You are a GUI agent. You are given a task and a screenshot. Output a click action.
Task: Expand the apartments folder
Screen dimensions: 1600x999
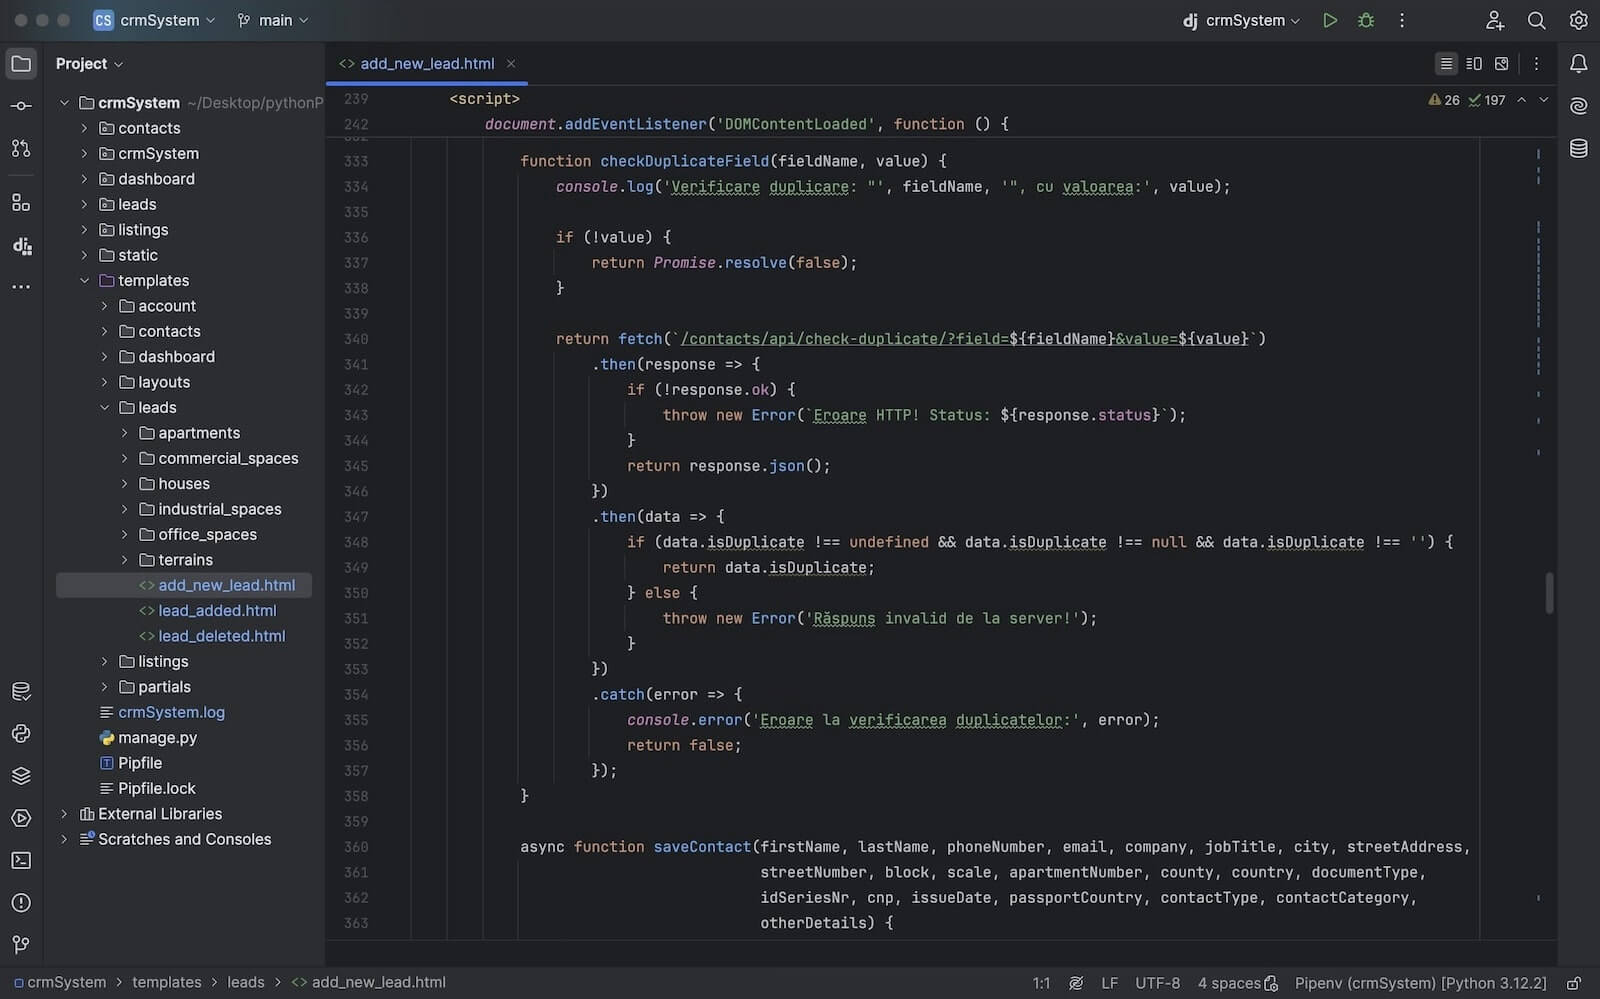point(124,433)
